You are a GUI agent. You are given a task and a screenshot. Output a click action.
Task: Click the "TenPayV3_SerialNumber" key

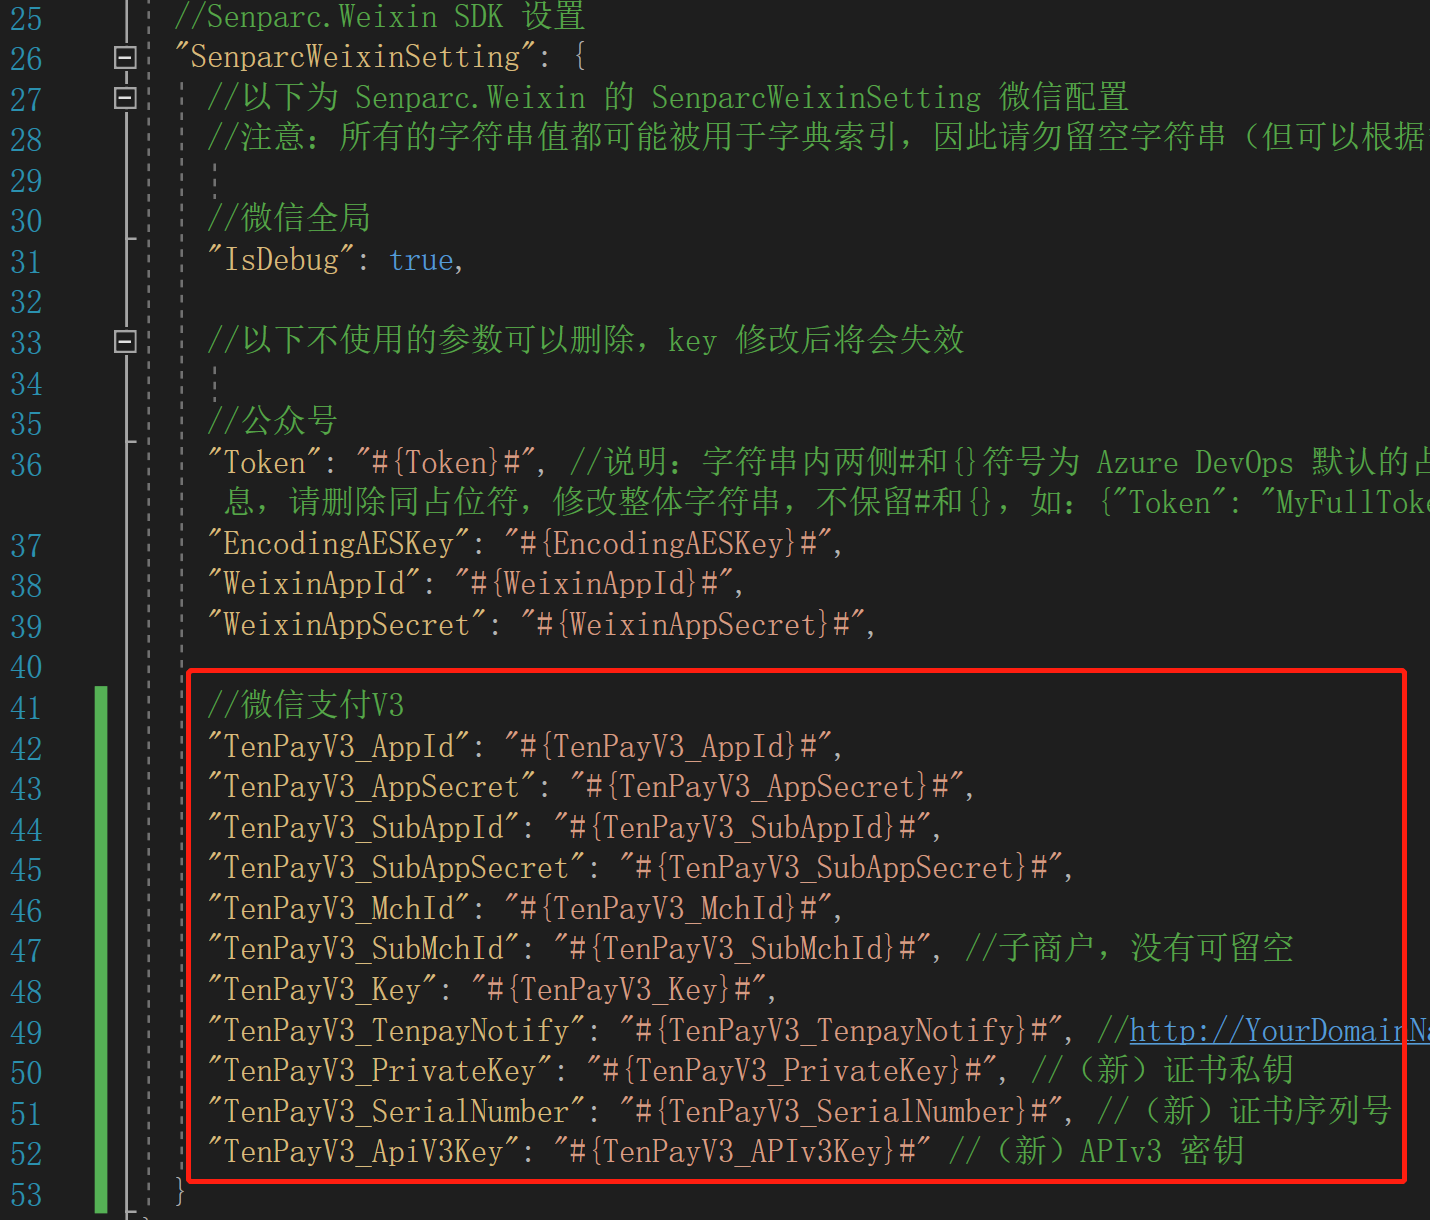click(397, 1111)
